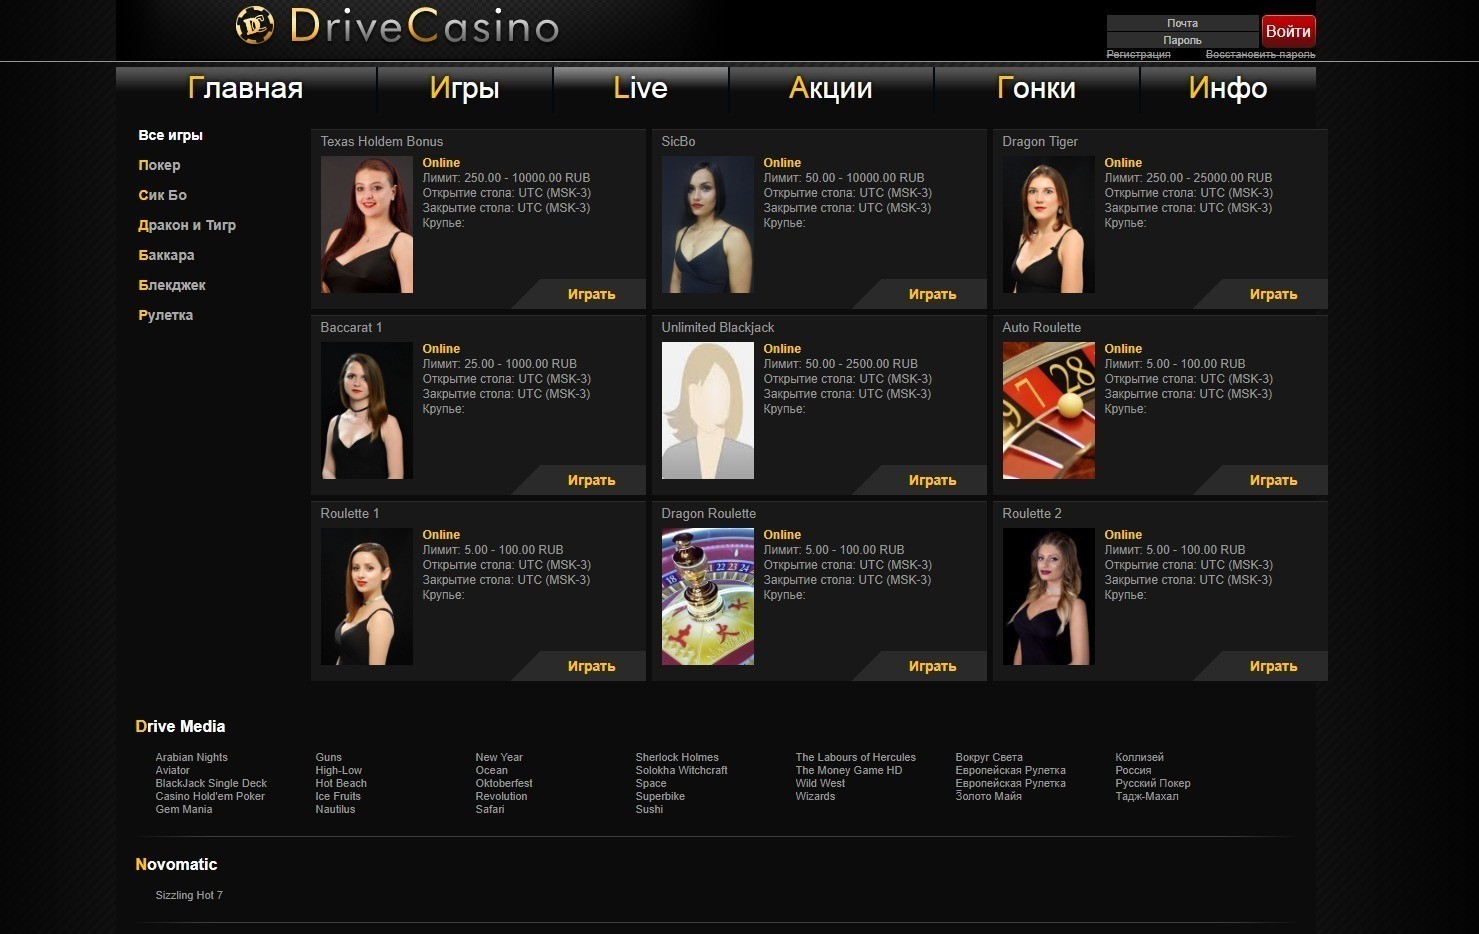Open the Инфо menu tab

point(1228,88)
